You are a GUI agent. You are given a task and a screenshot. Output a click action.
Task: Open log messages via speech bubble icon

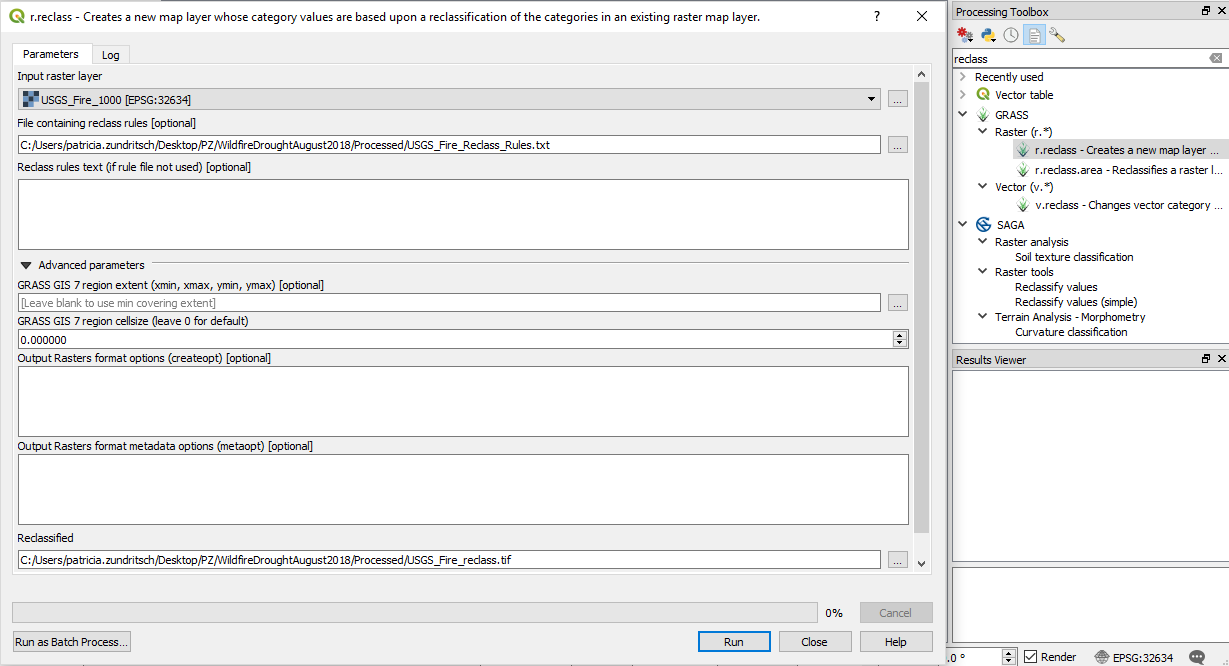pyautogui.click(x=1199, y=656)
